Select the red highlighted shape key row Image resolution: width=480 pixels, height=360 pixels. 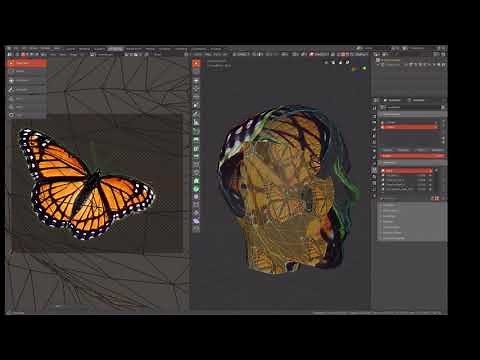407,171
